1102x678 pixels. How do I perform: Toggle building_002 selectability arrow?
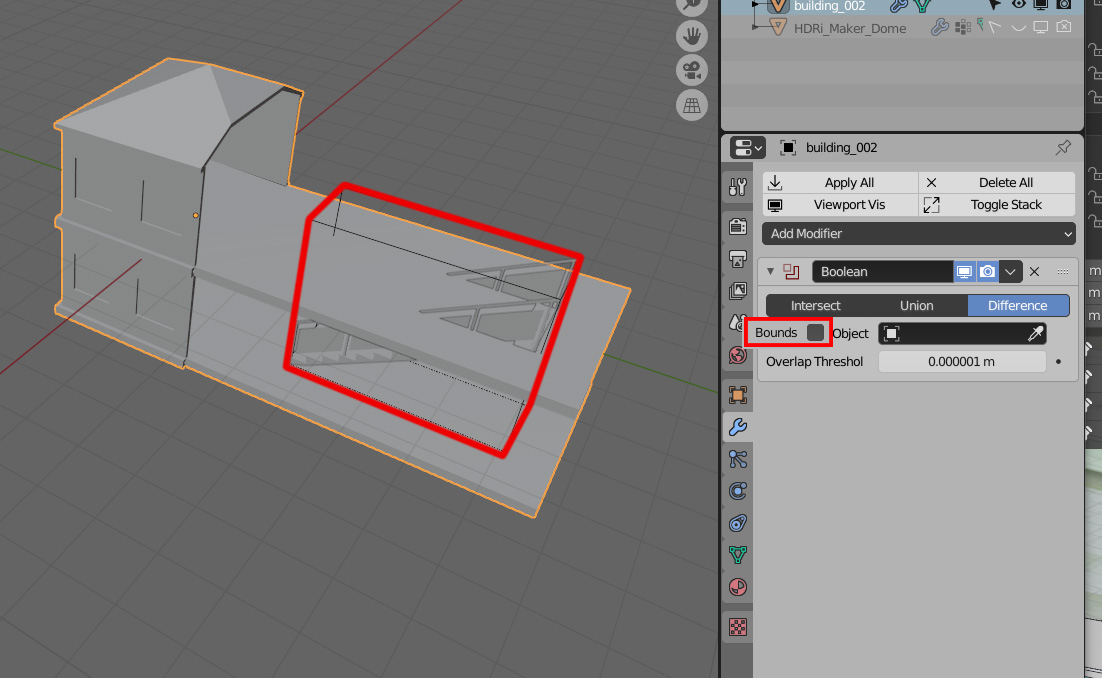pyautogui.click(x=994, y=6)
